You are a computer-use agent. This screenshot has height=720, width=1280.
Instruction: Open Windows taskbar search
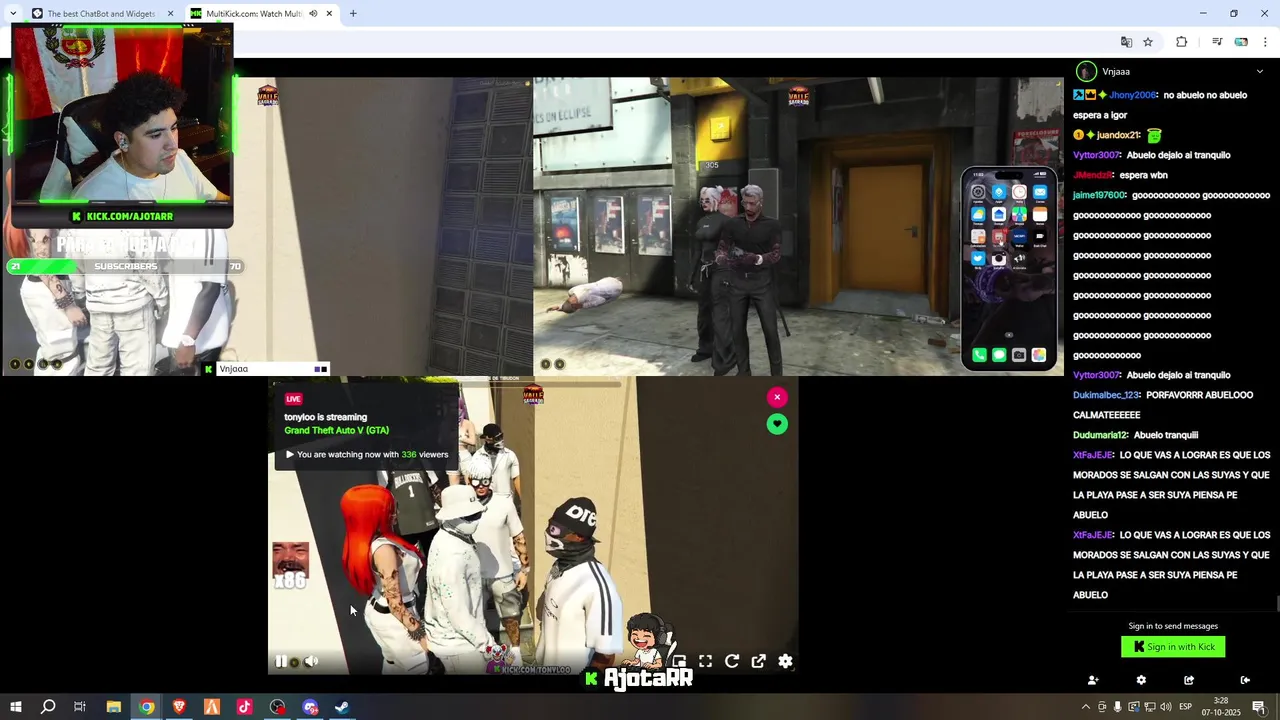click(48, 707)
